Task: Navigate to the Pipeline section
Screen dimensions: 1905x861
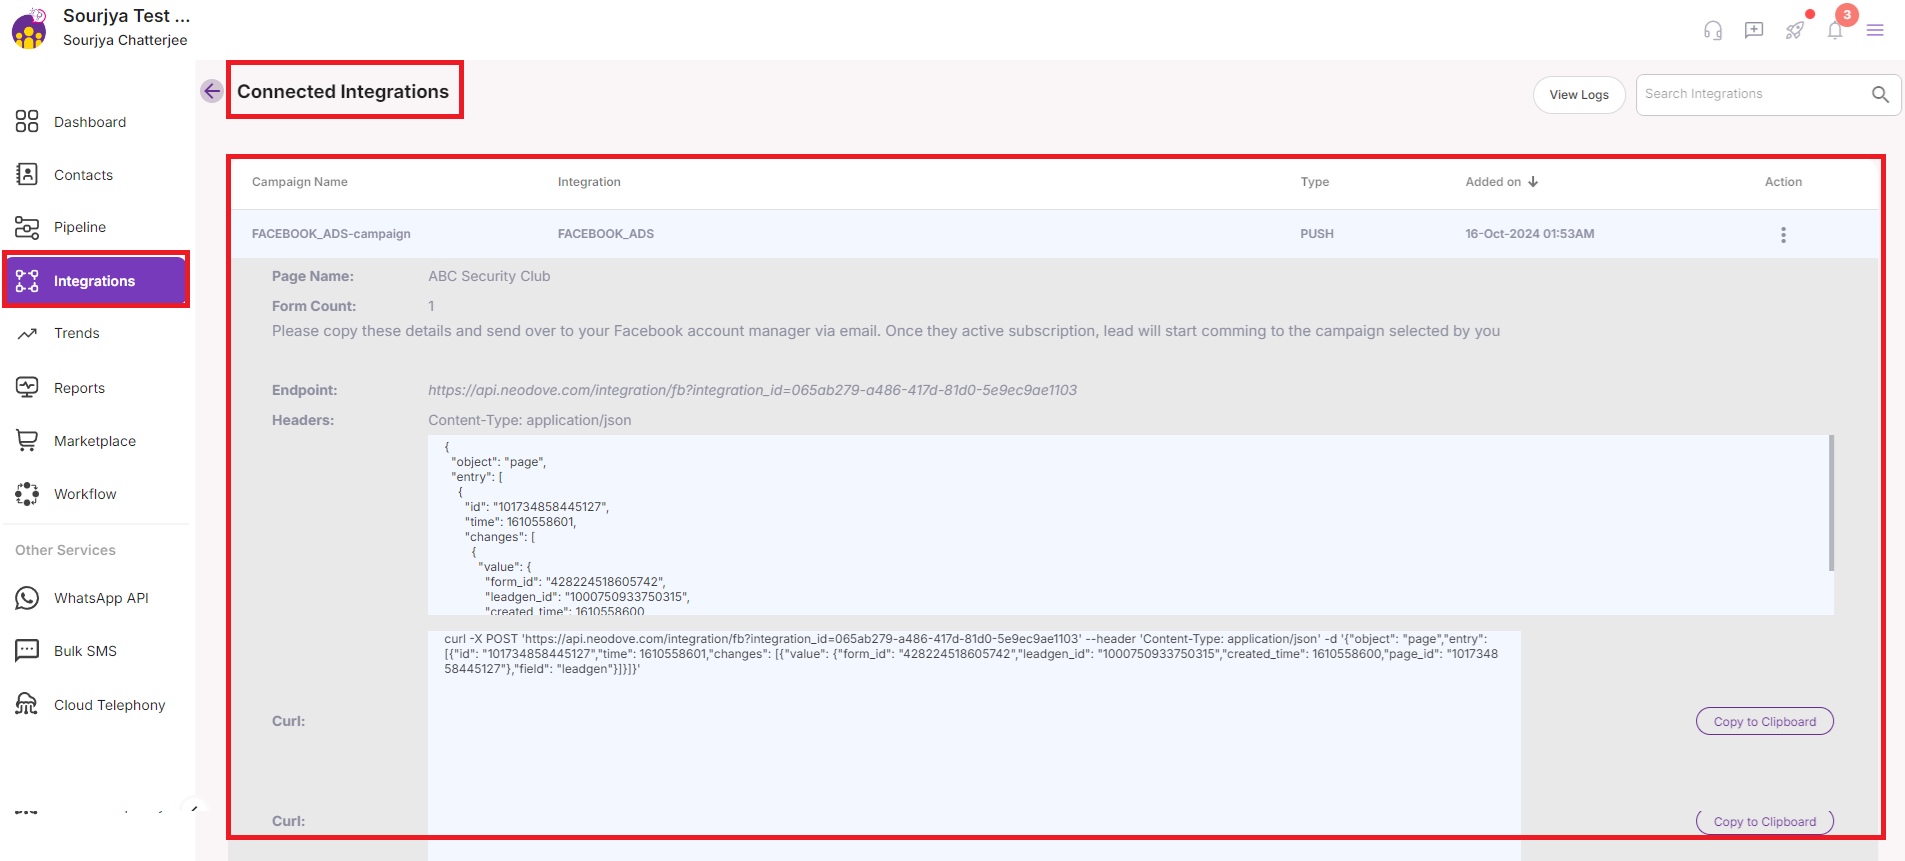Action: coord(79,227)
